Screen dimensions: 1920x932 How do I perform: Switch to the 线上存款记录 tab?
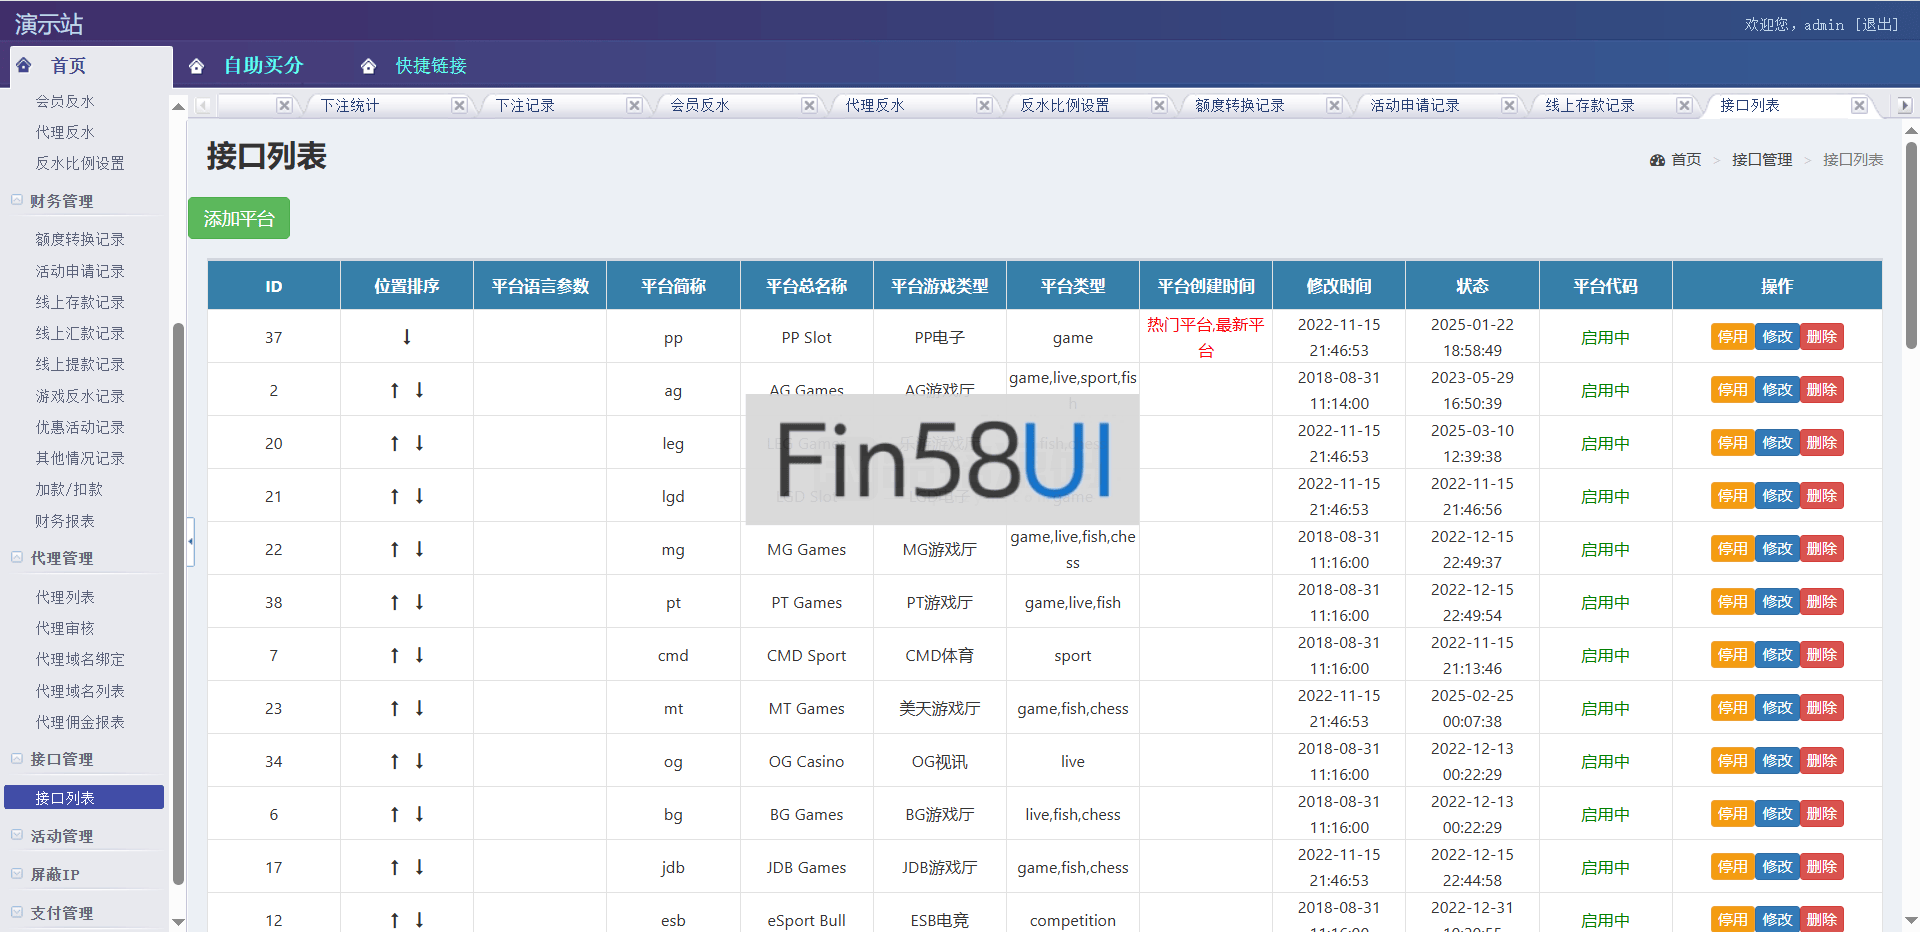pos(1589,106)
